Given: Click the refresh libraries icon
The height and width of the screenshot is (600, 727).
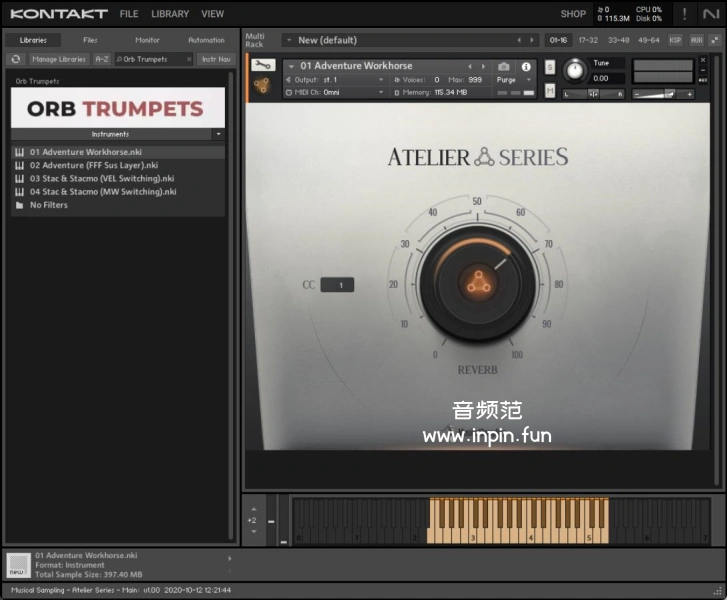Looking at the screenshot, I should click(16, 59).
